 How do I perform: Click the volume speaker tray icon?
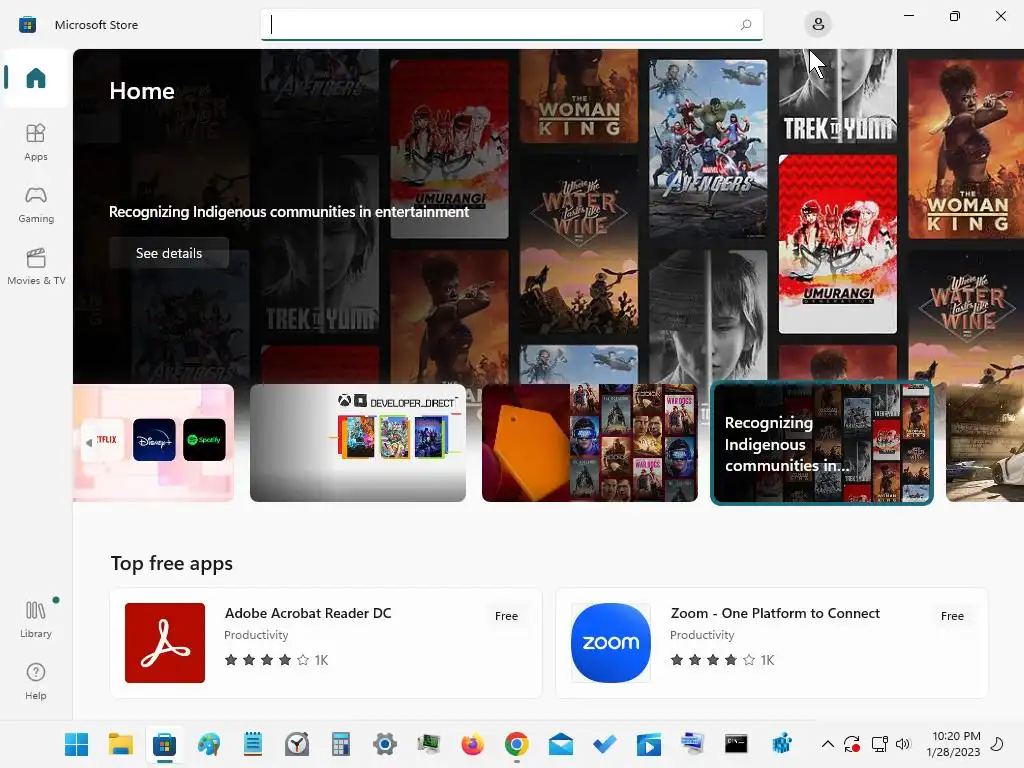coord(903,744)
